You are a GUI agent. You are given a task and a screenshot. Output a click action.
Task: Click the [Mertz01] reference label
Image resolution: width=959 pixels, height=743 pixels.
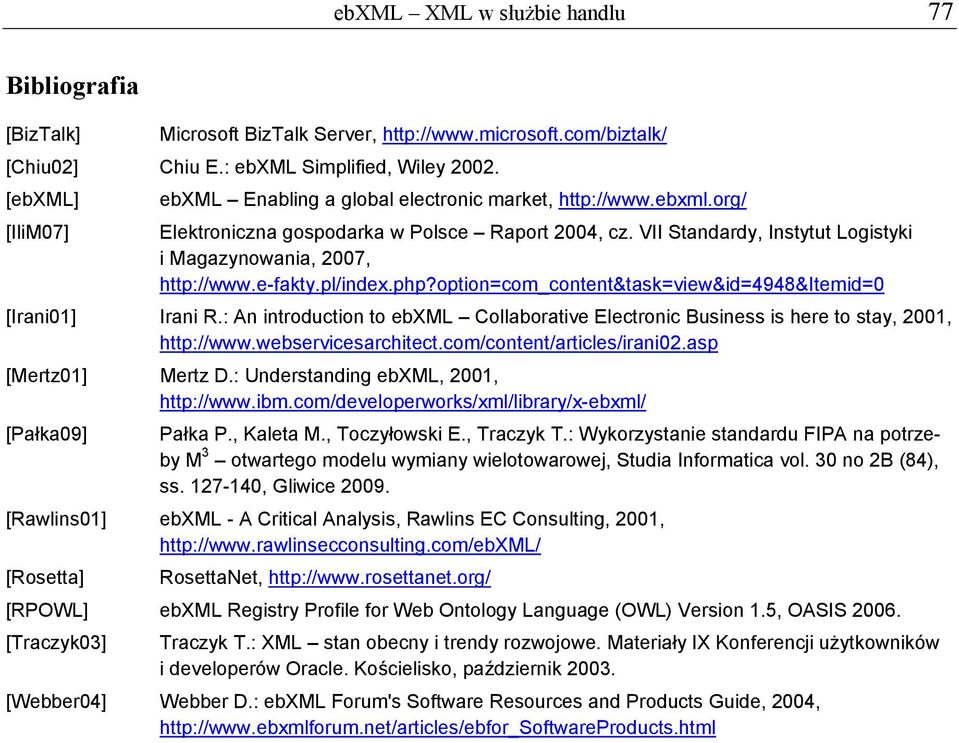pyautogui.click(x=46, y=375)
